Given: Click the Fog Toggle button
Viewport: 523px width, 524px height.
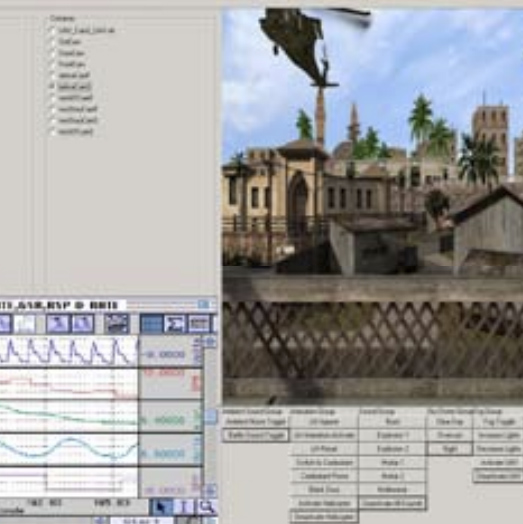Looking at the screenshot, I should click(498, 422).
